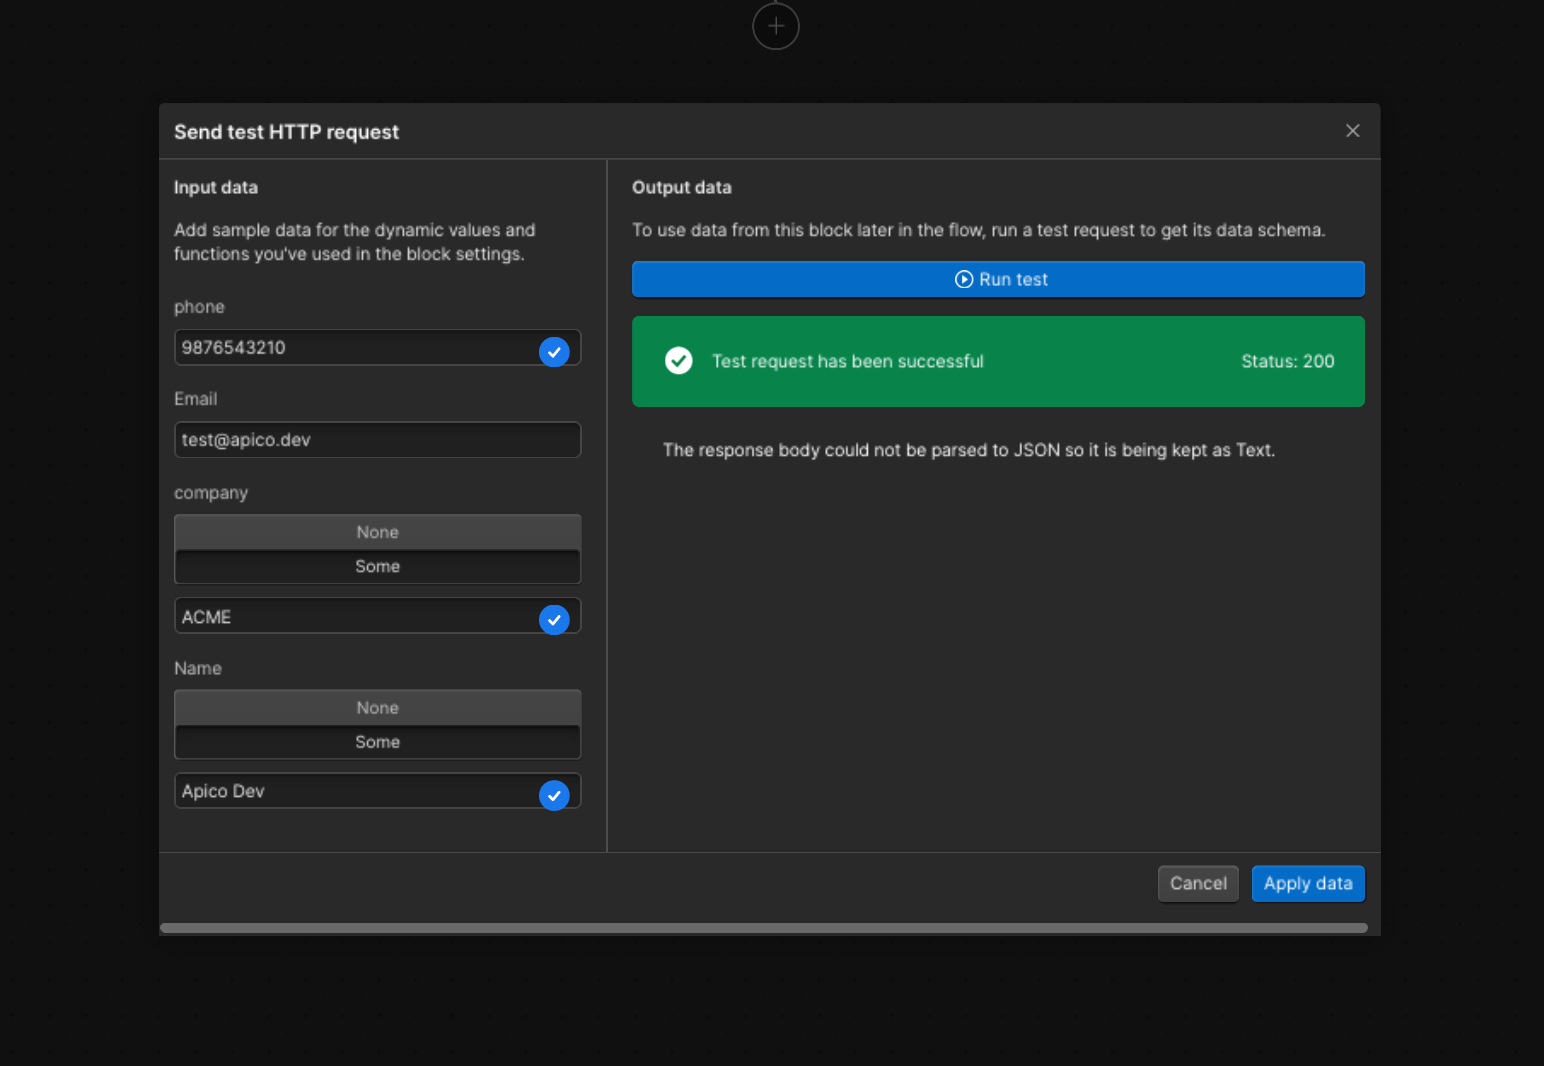The image size is (1544, 1066).
Task: Click the Name field label
Action: point(198,668)
